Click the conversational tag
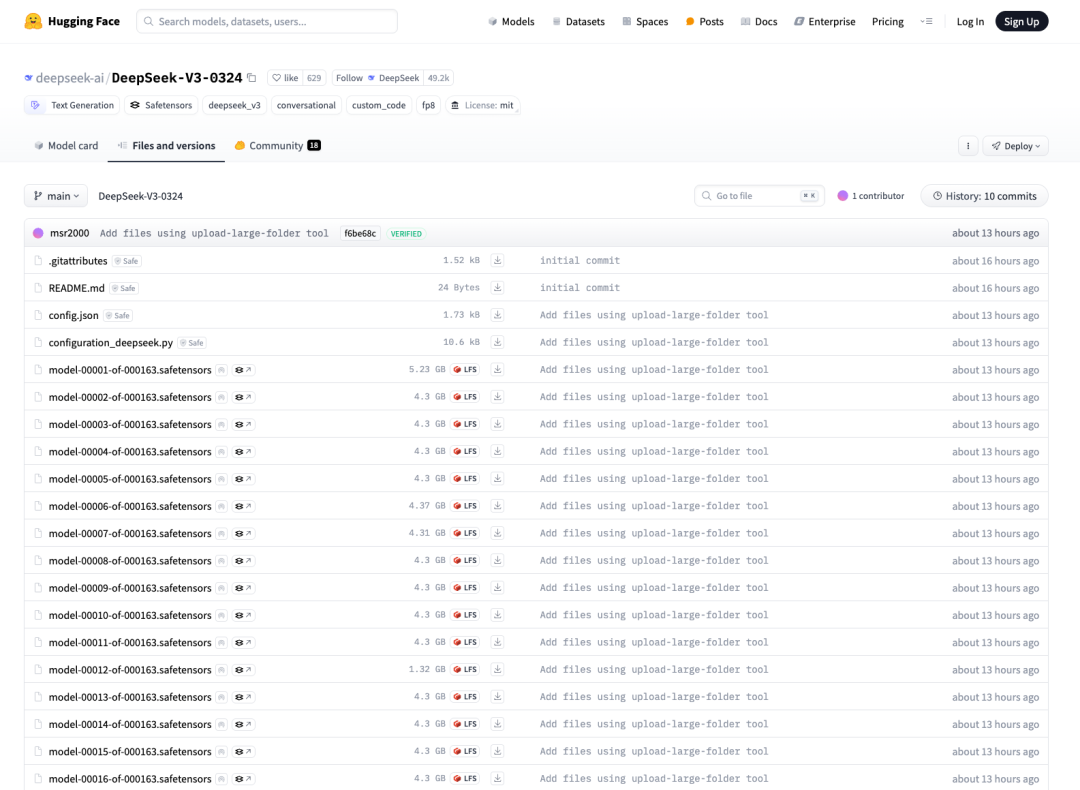 pyautogui.click(x=306, y=105)
